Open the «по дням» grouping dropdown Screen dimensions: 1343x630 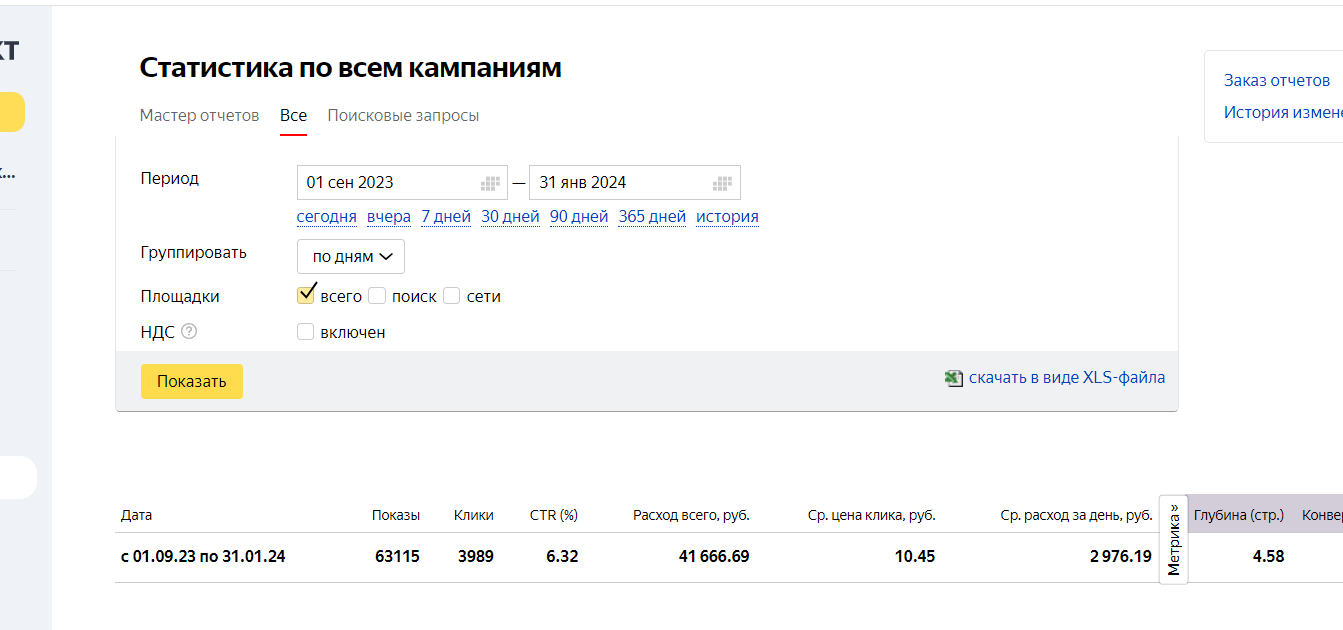351,256
